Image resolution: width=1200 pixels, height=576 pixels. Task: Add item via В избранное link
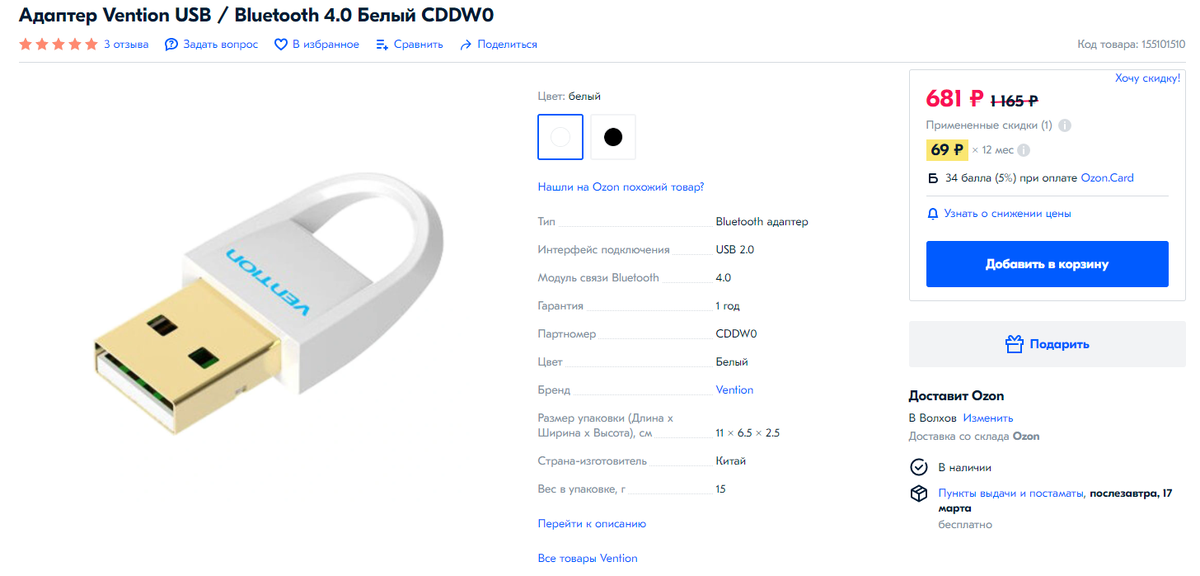(325, 44)
